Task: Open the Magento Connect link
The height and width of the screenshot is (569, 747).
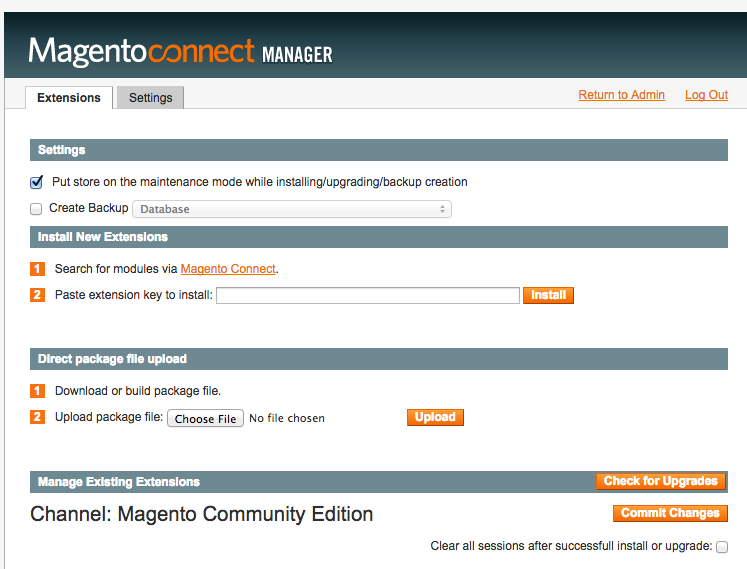Action: [x=228, y=269]
